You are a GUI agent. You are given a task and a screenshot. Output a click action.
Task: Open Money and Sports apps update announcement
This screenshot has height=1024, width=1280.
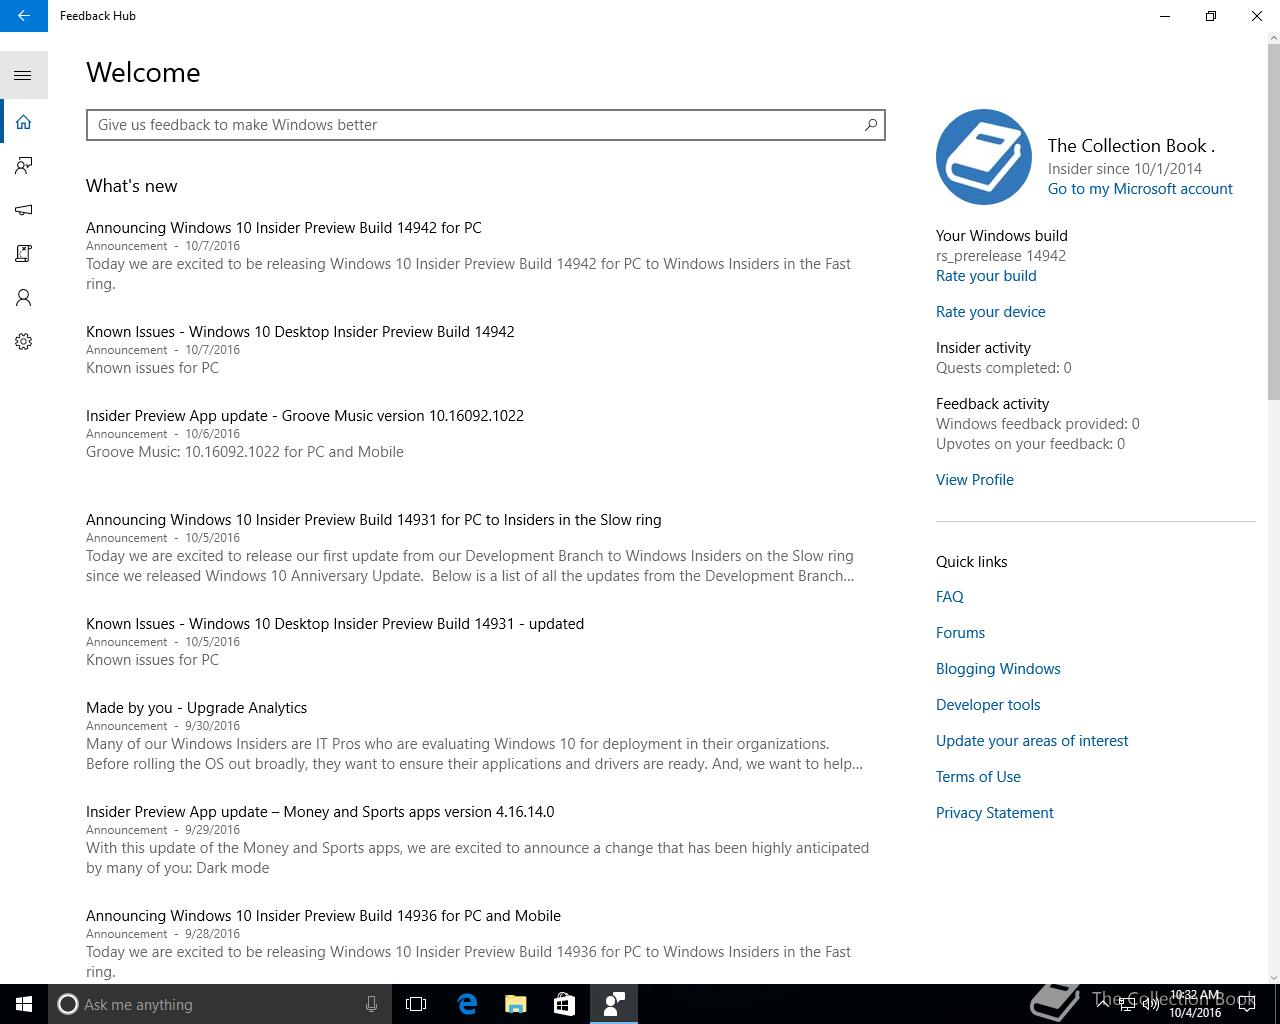click(x=320, y=812)
